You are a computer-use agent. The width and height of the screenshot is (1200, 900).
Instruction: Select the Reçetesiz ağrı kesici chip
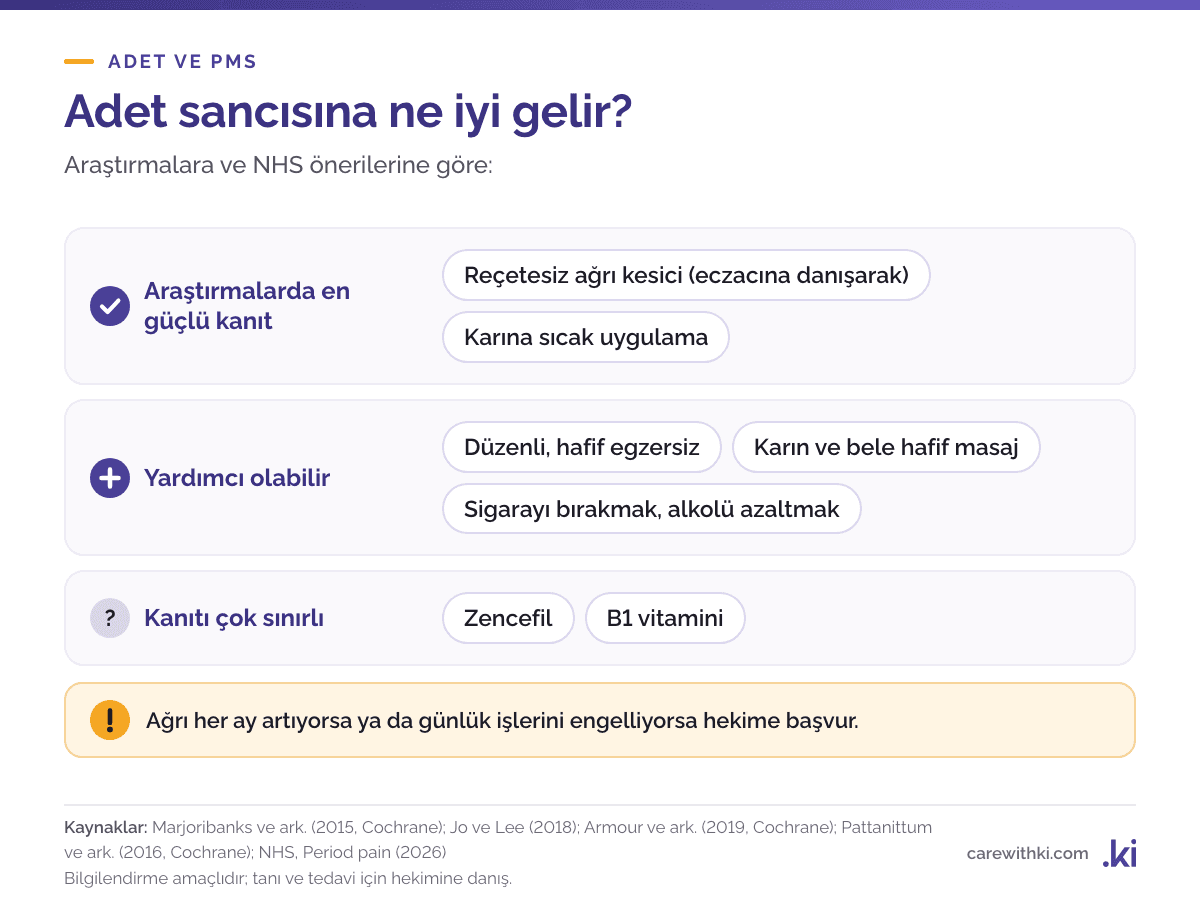click(x=686, y=275)
